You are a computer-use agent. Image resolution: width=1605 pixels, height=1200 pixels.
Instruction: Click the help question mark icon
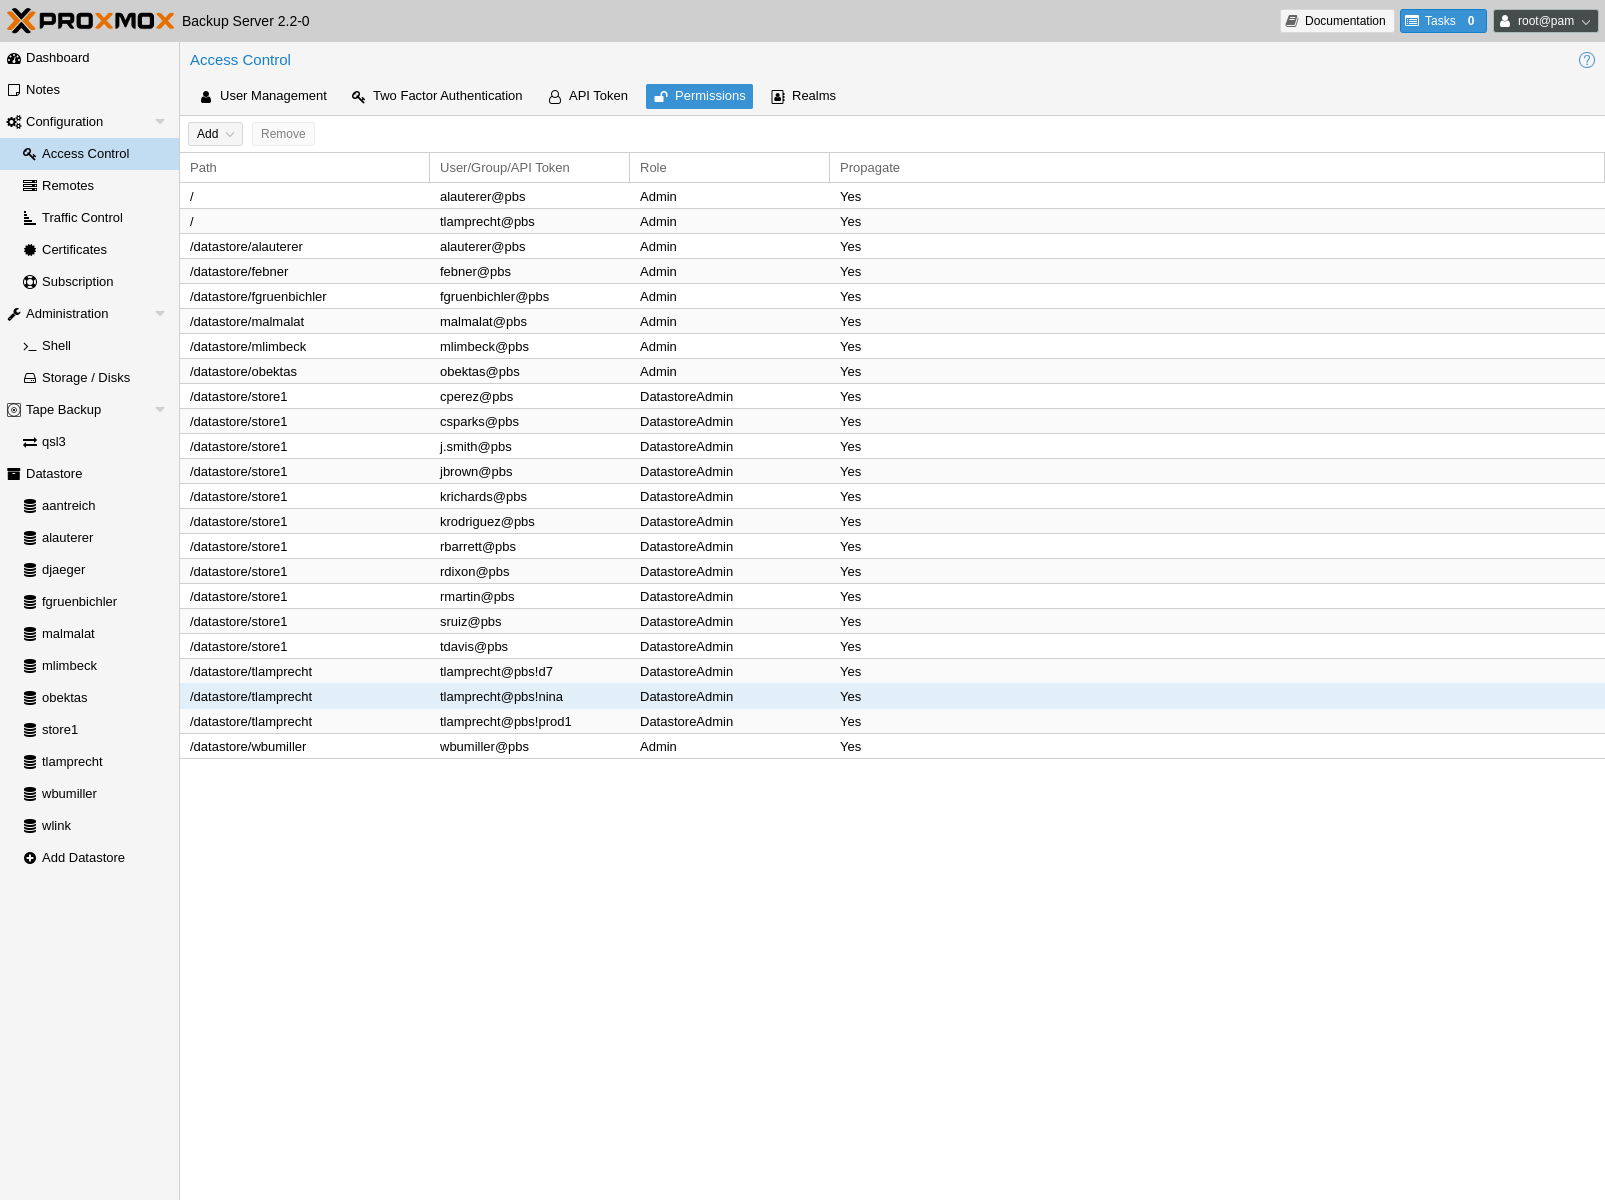[x=1586, y=60]
